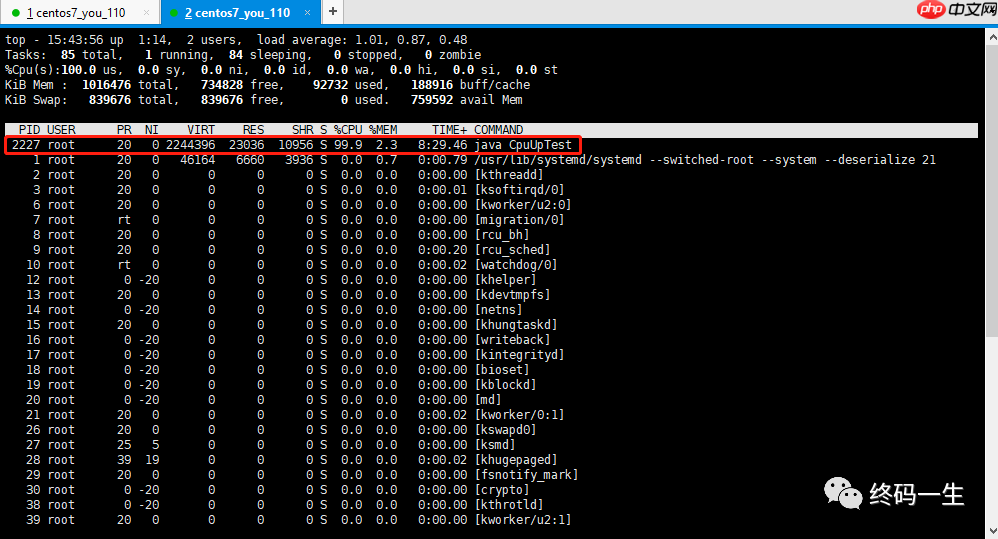Image resolution: width=998 pixels, height=539 pixels.
Task: Click the [netns] process name
Action: pyautogui.click(x=498, y=310)
